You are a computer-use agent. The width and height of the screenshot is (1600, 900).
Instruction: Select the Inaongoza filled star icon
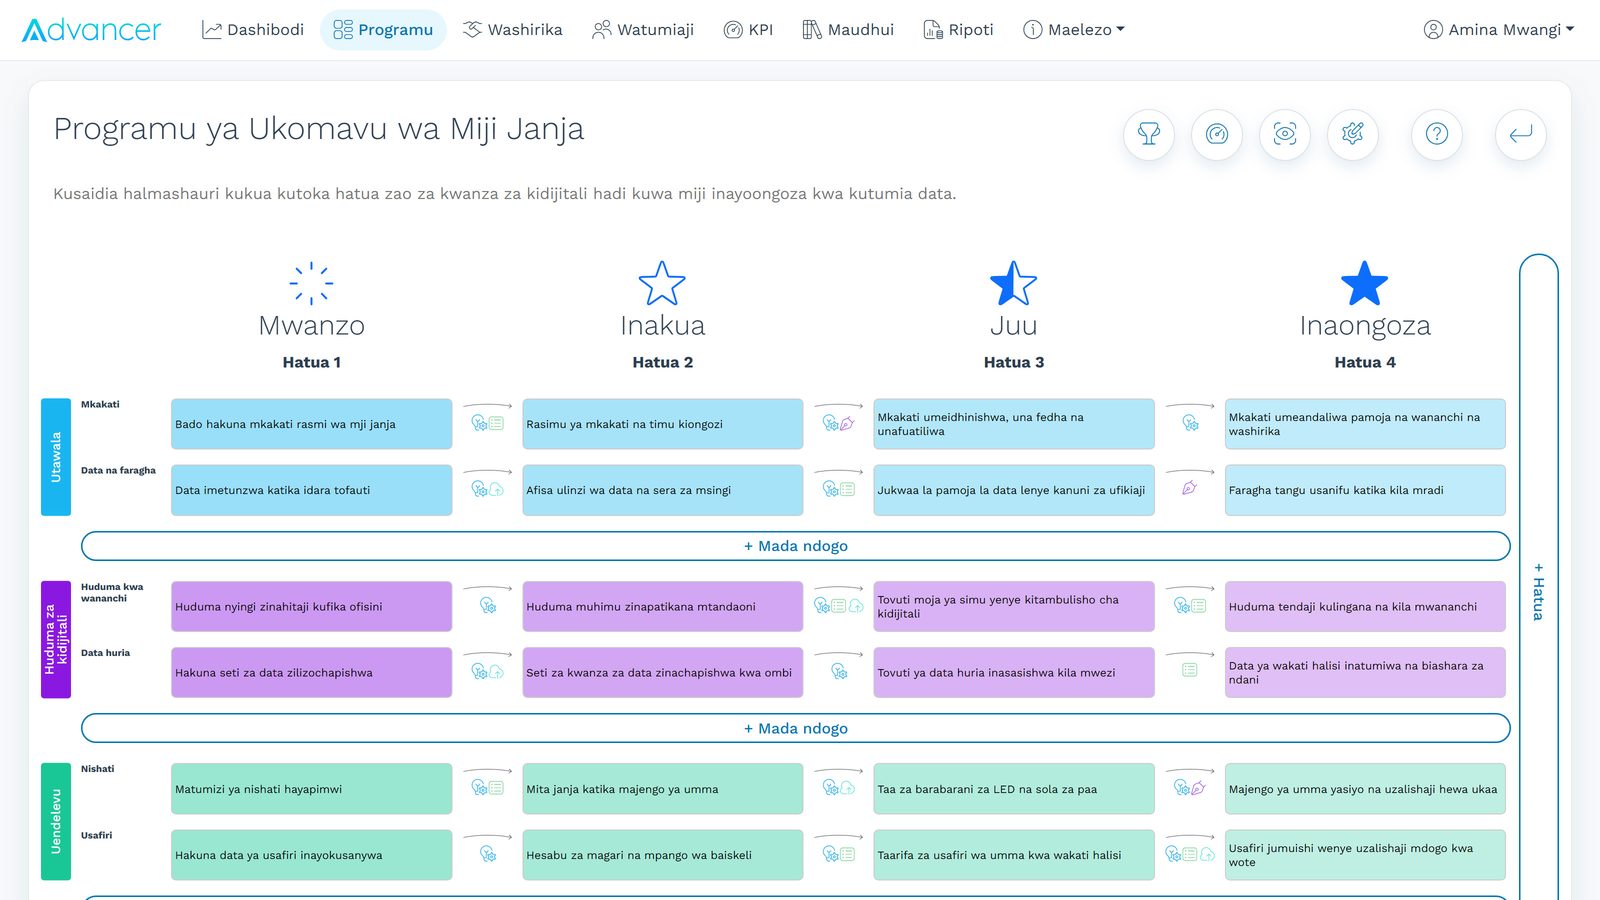point(1364,283)
